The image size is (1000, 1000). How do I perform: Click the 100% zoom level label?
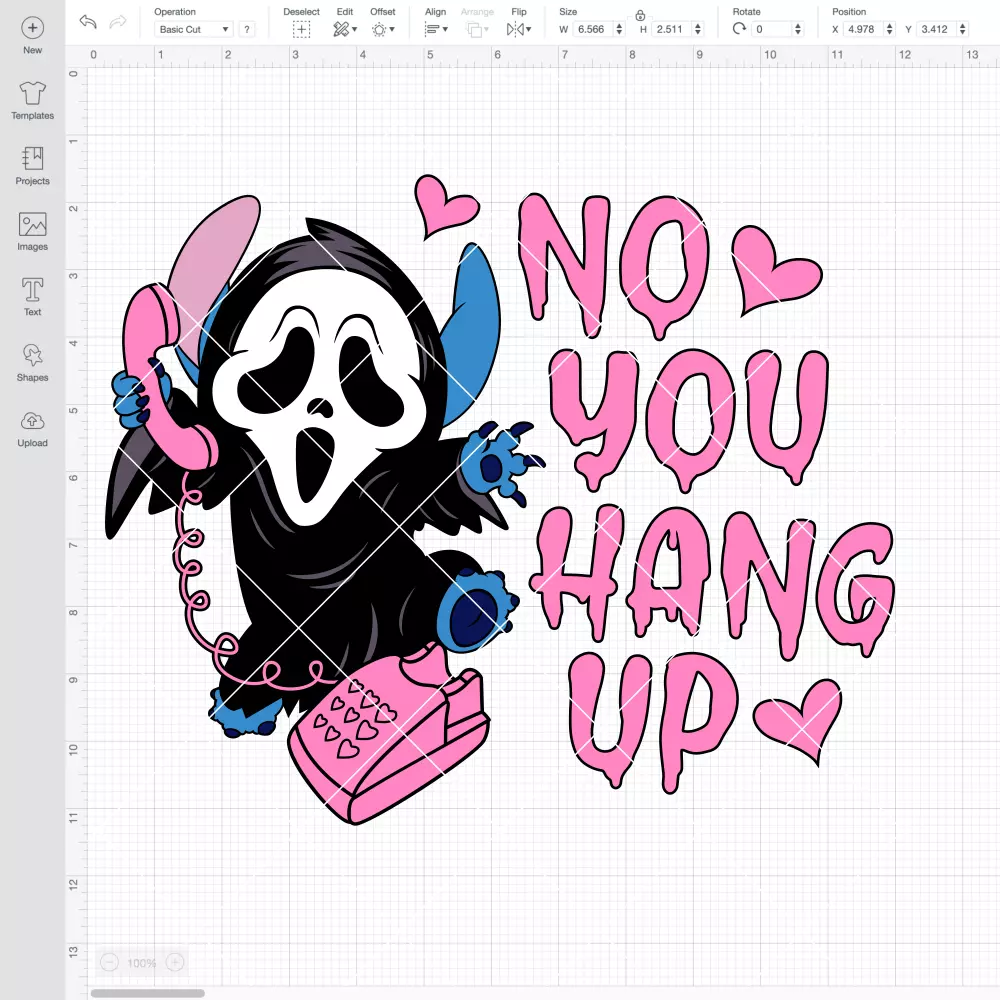(x=142, y=963)
